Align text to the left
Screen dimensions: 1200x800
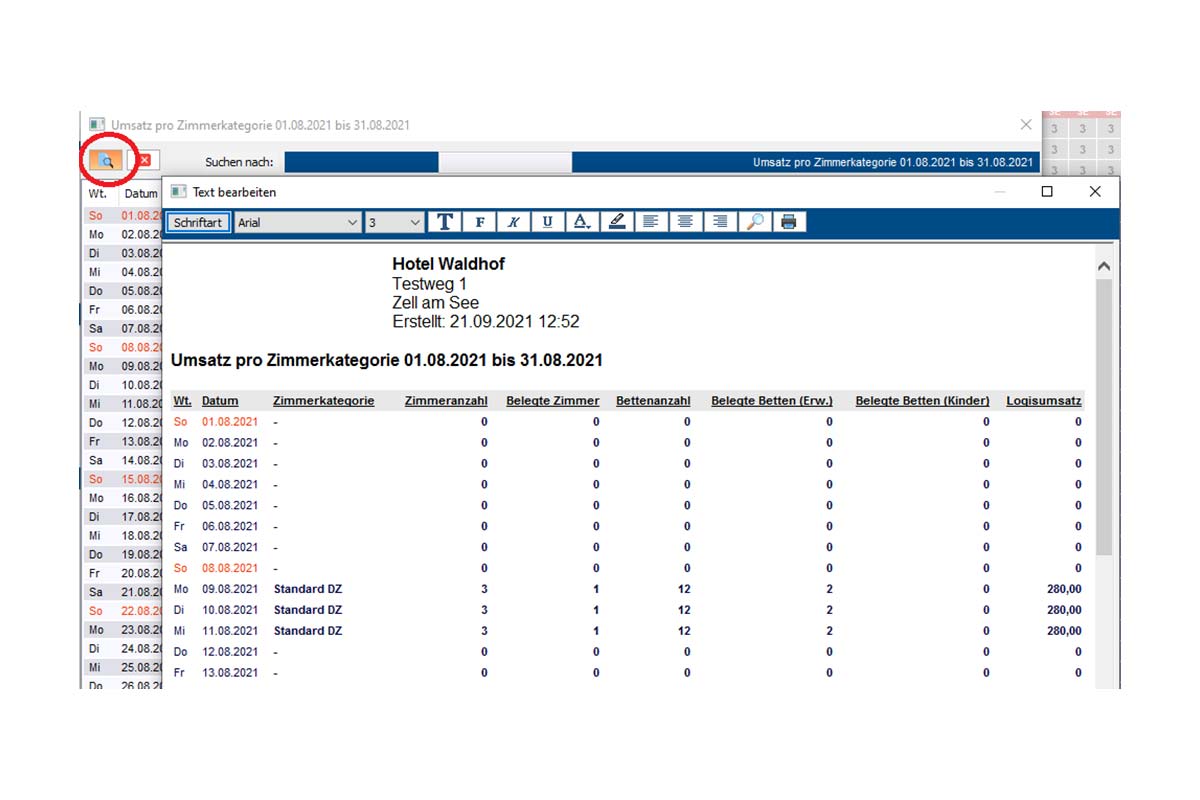pos(650,222)
